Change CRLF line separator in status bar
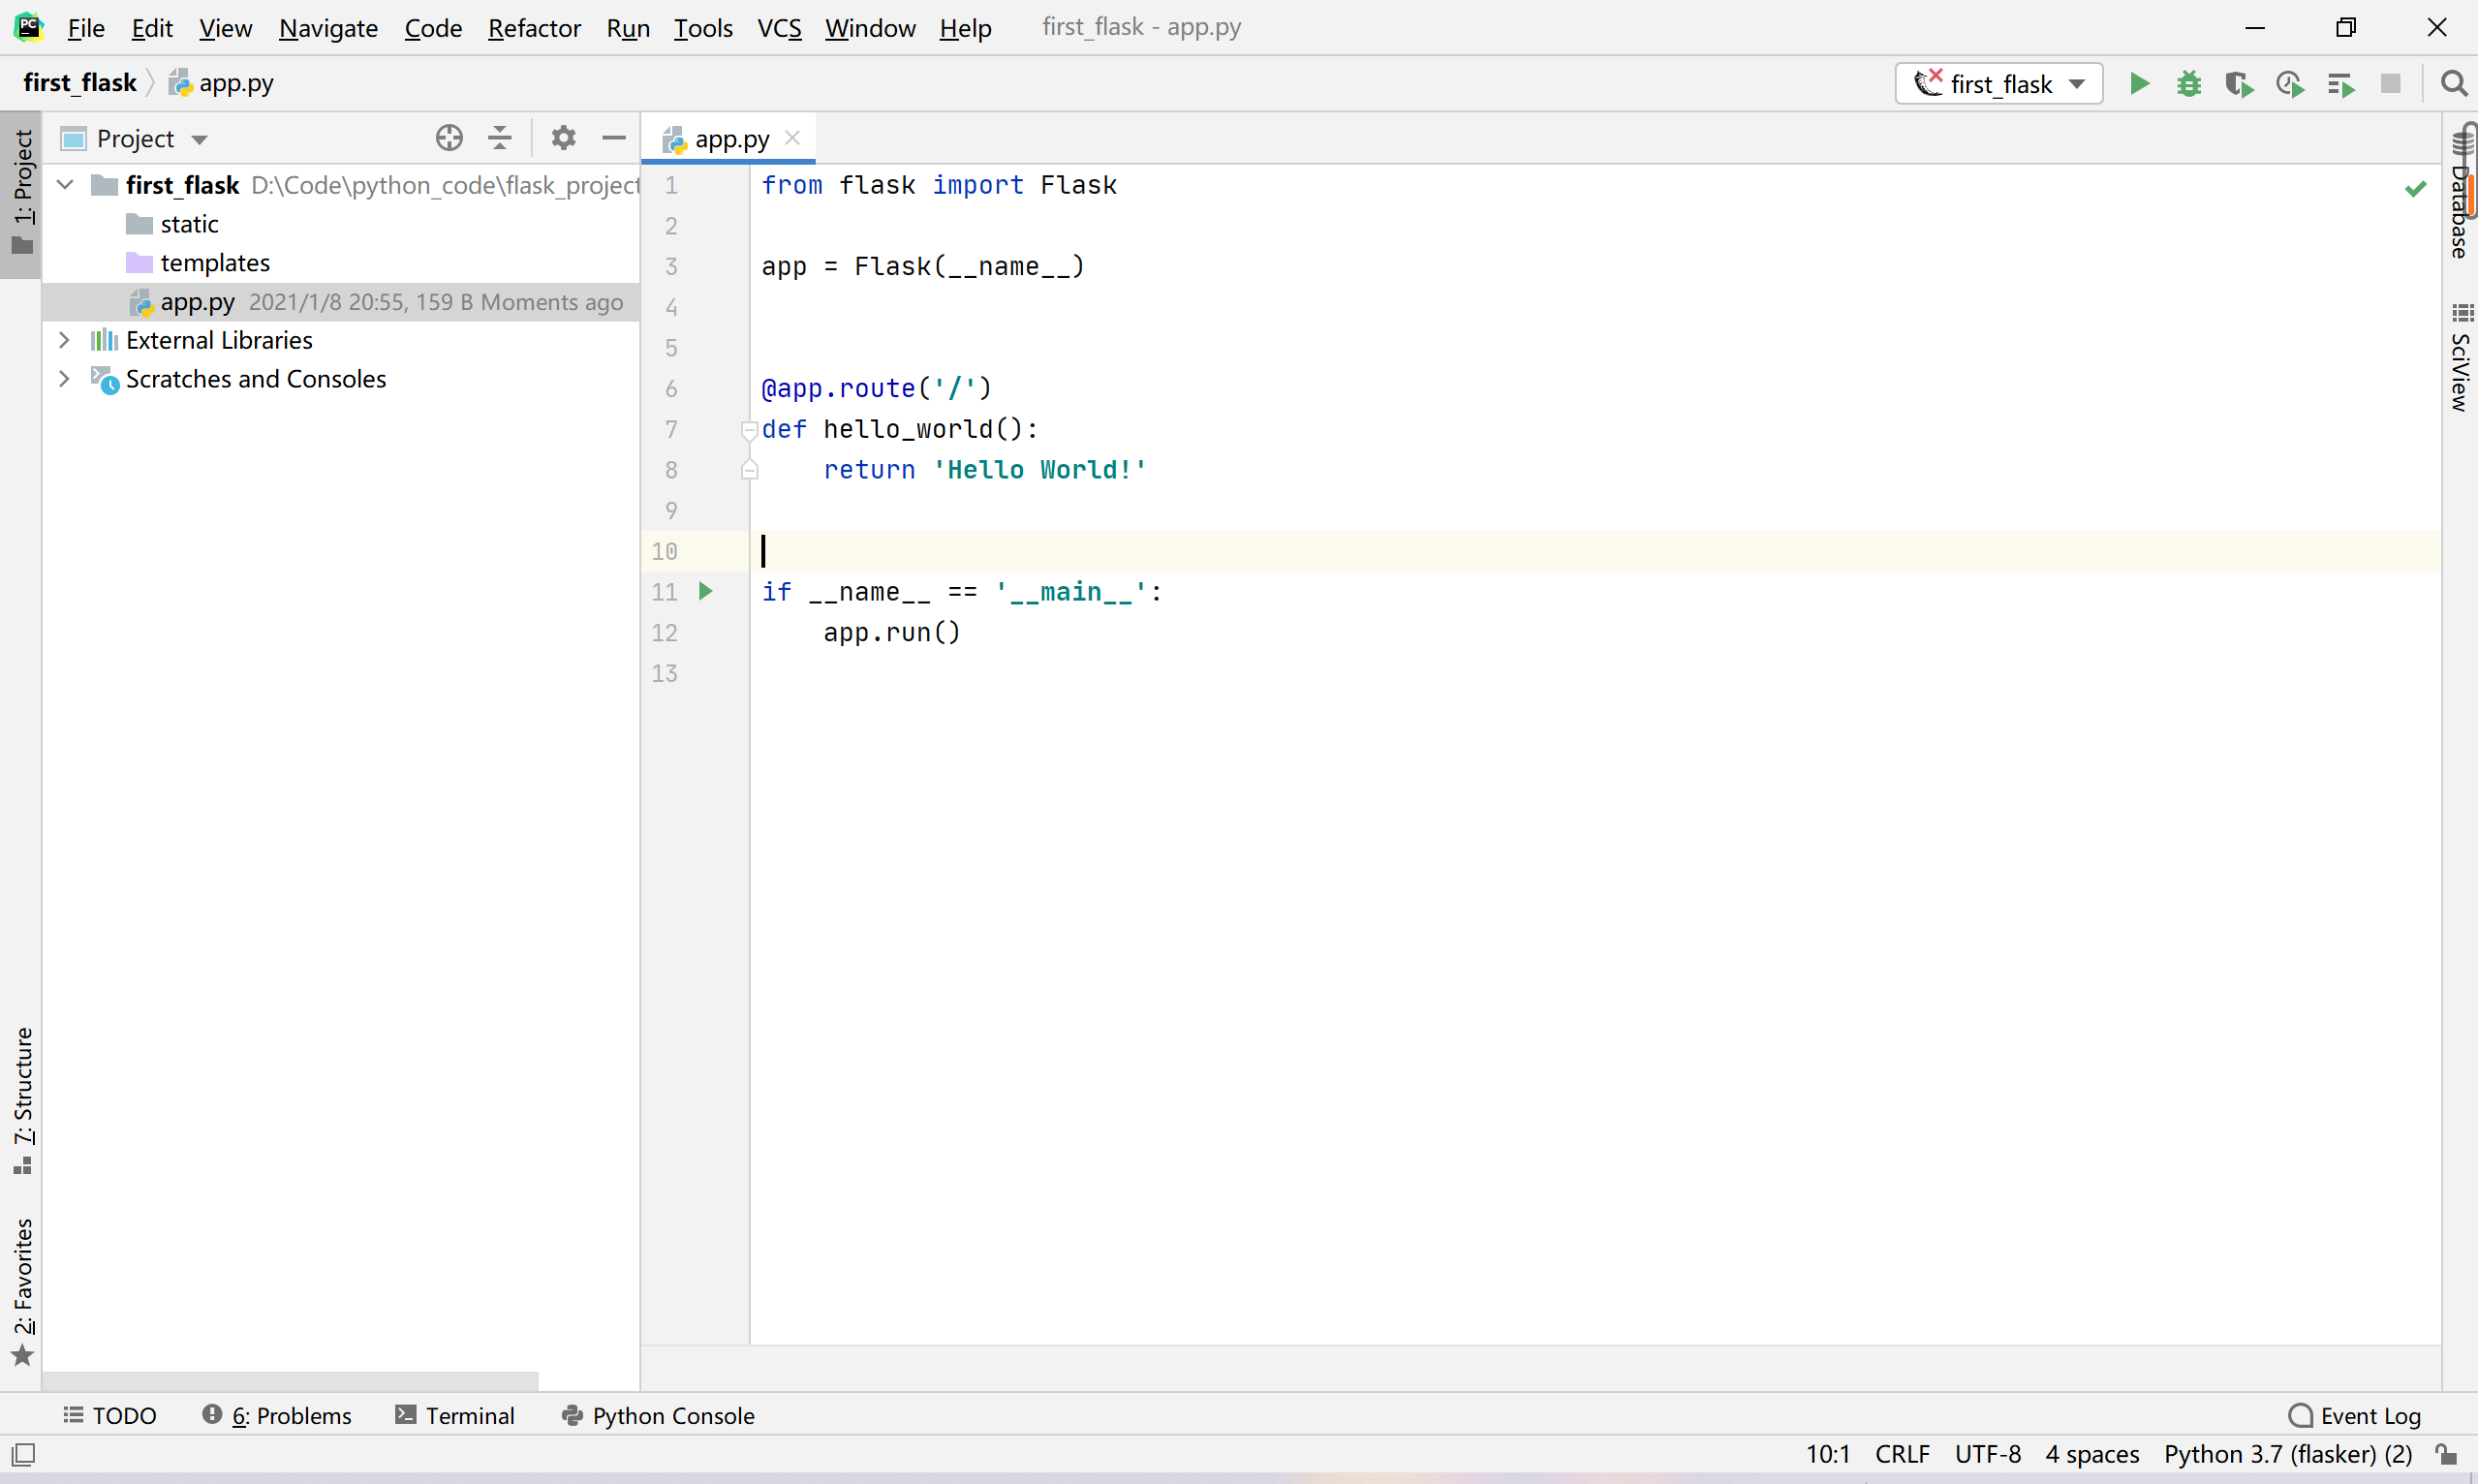 (x=1902, y=1454)
